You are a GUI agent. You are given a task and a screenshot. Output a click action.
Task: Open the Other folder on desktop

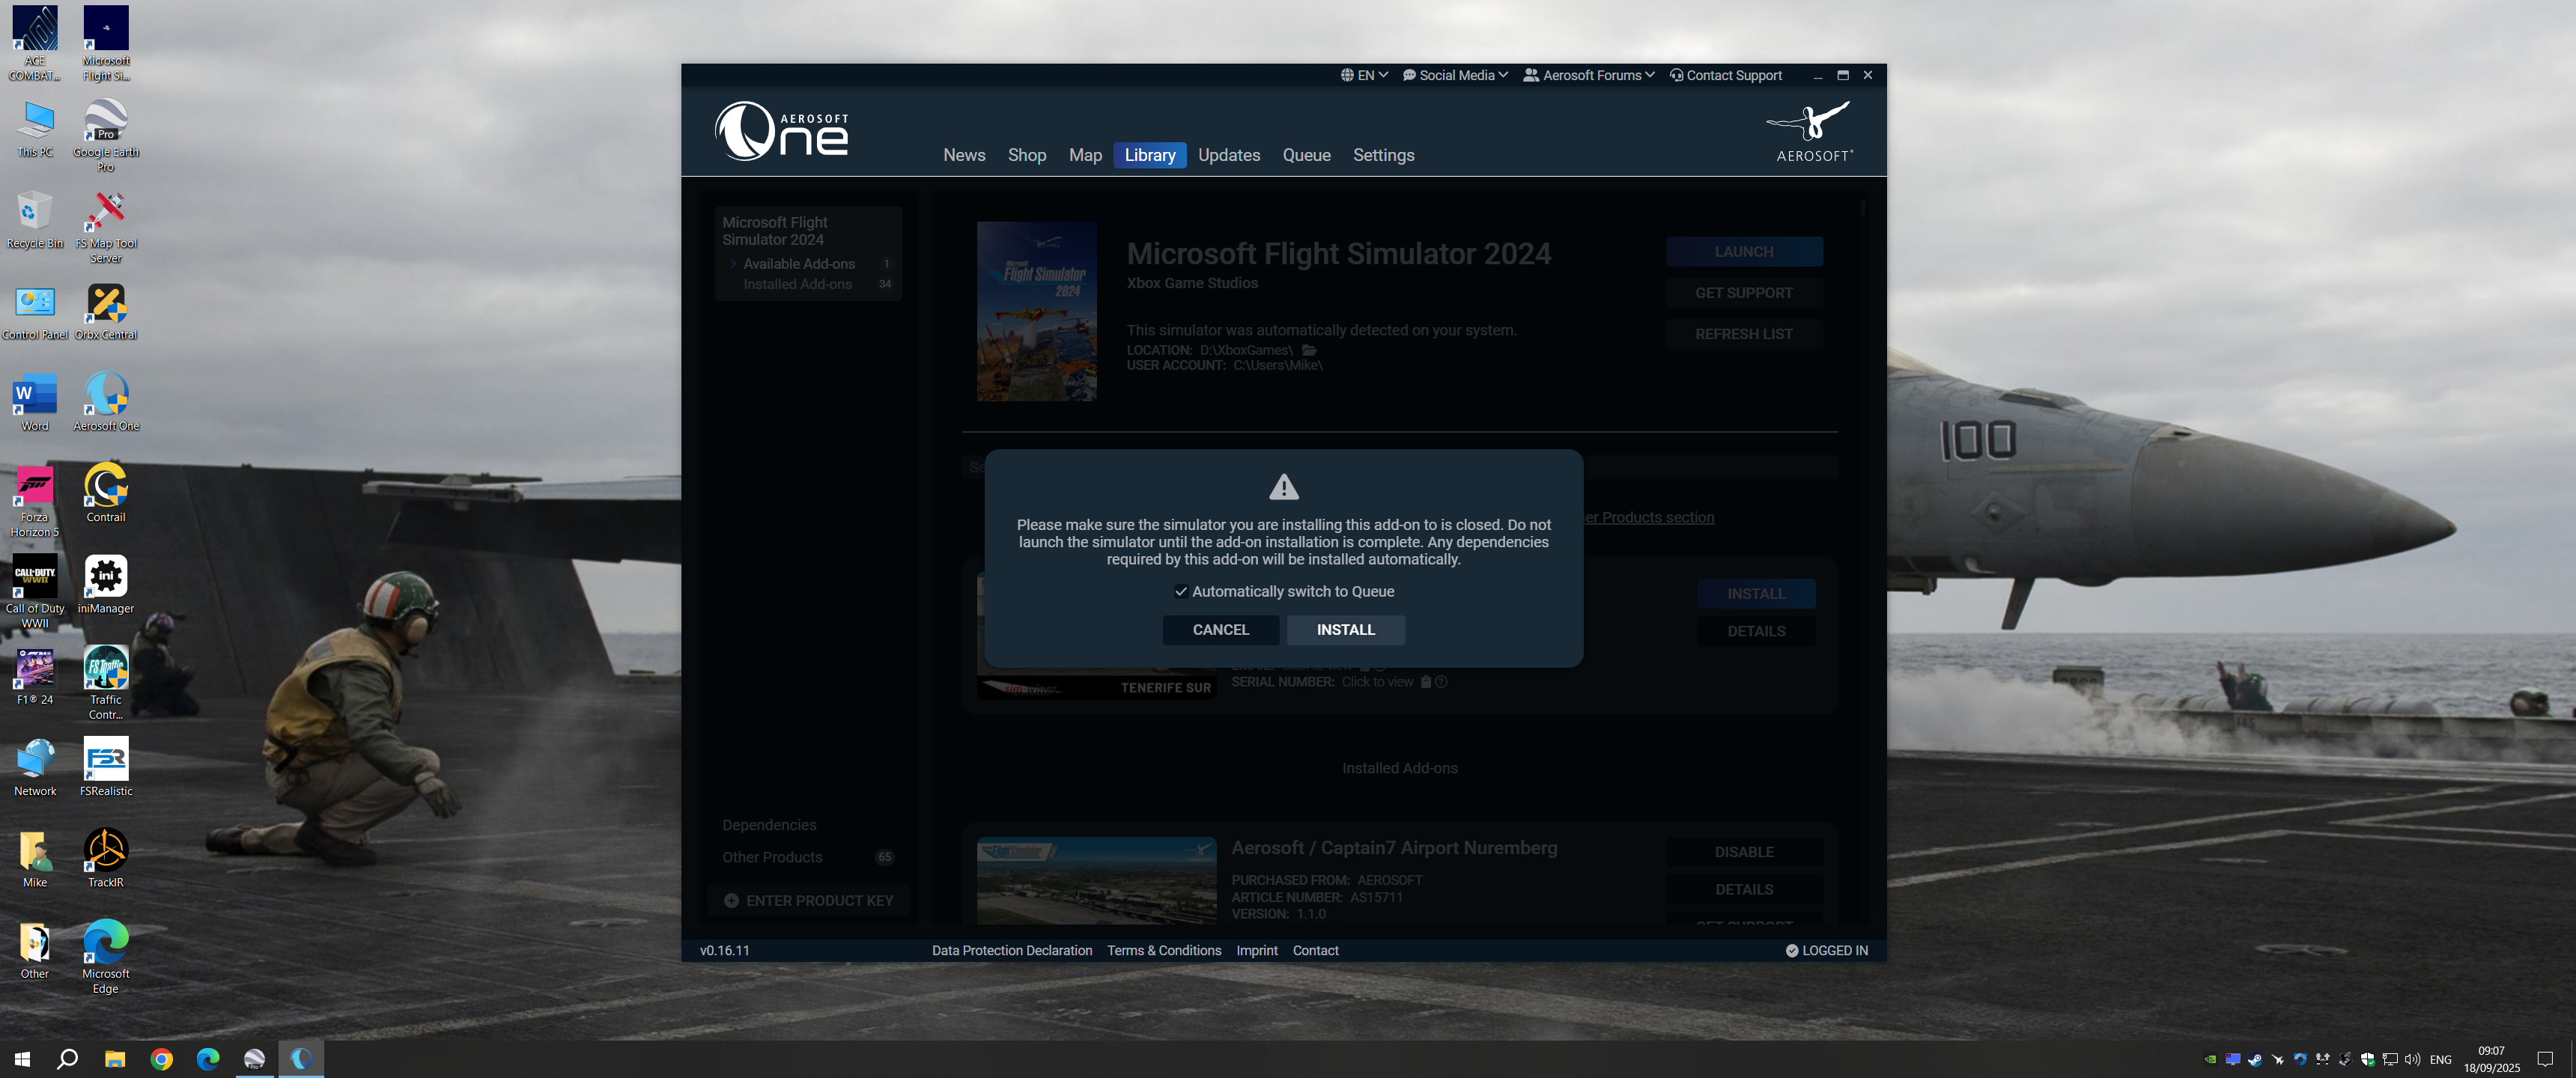35,950
